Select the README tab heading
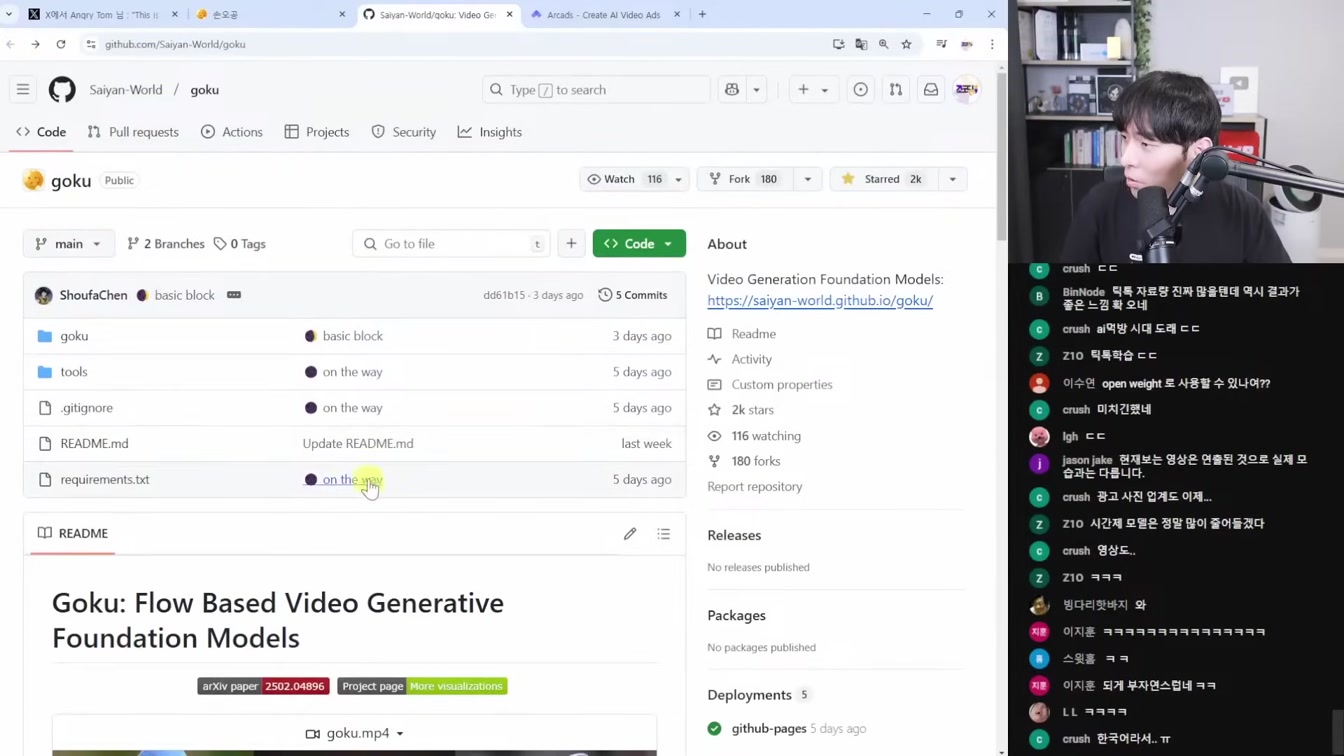The image size is (1344, 756). 72,534
